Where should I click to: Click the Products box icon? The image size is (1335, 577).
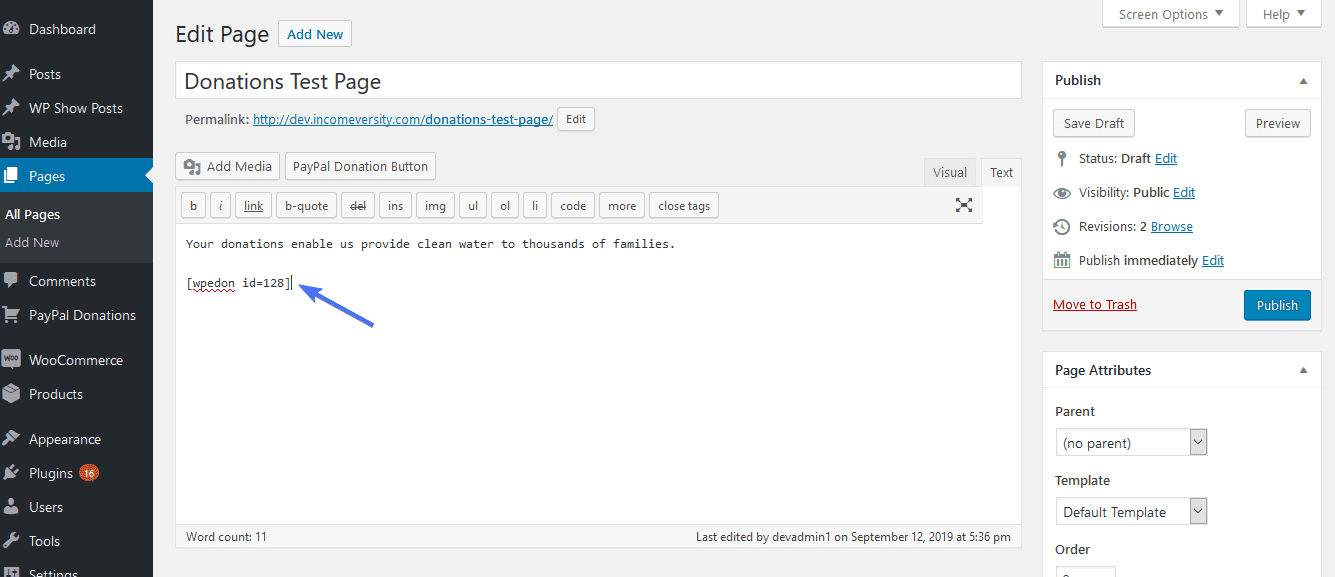[12, 394]
